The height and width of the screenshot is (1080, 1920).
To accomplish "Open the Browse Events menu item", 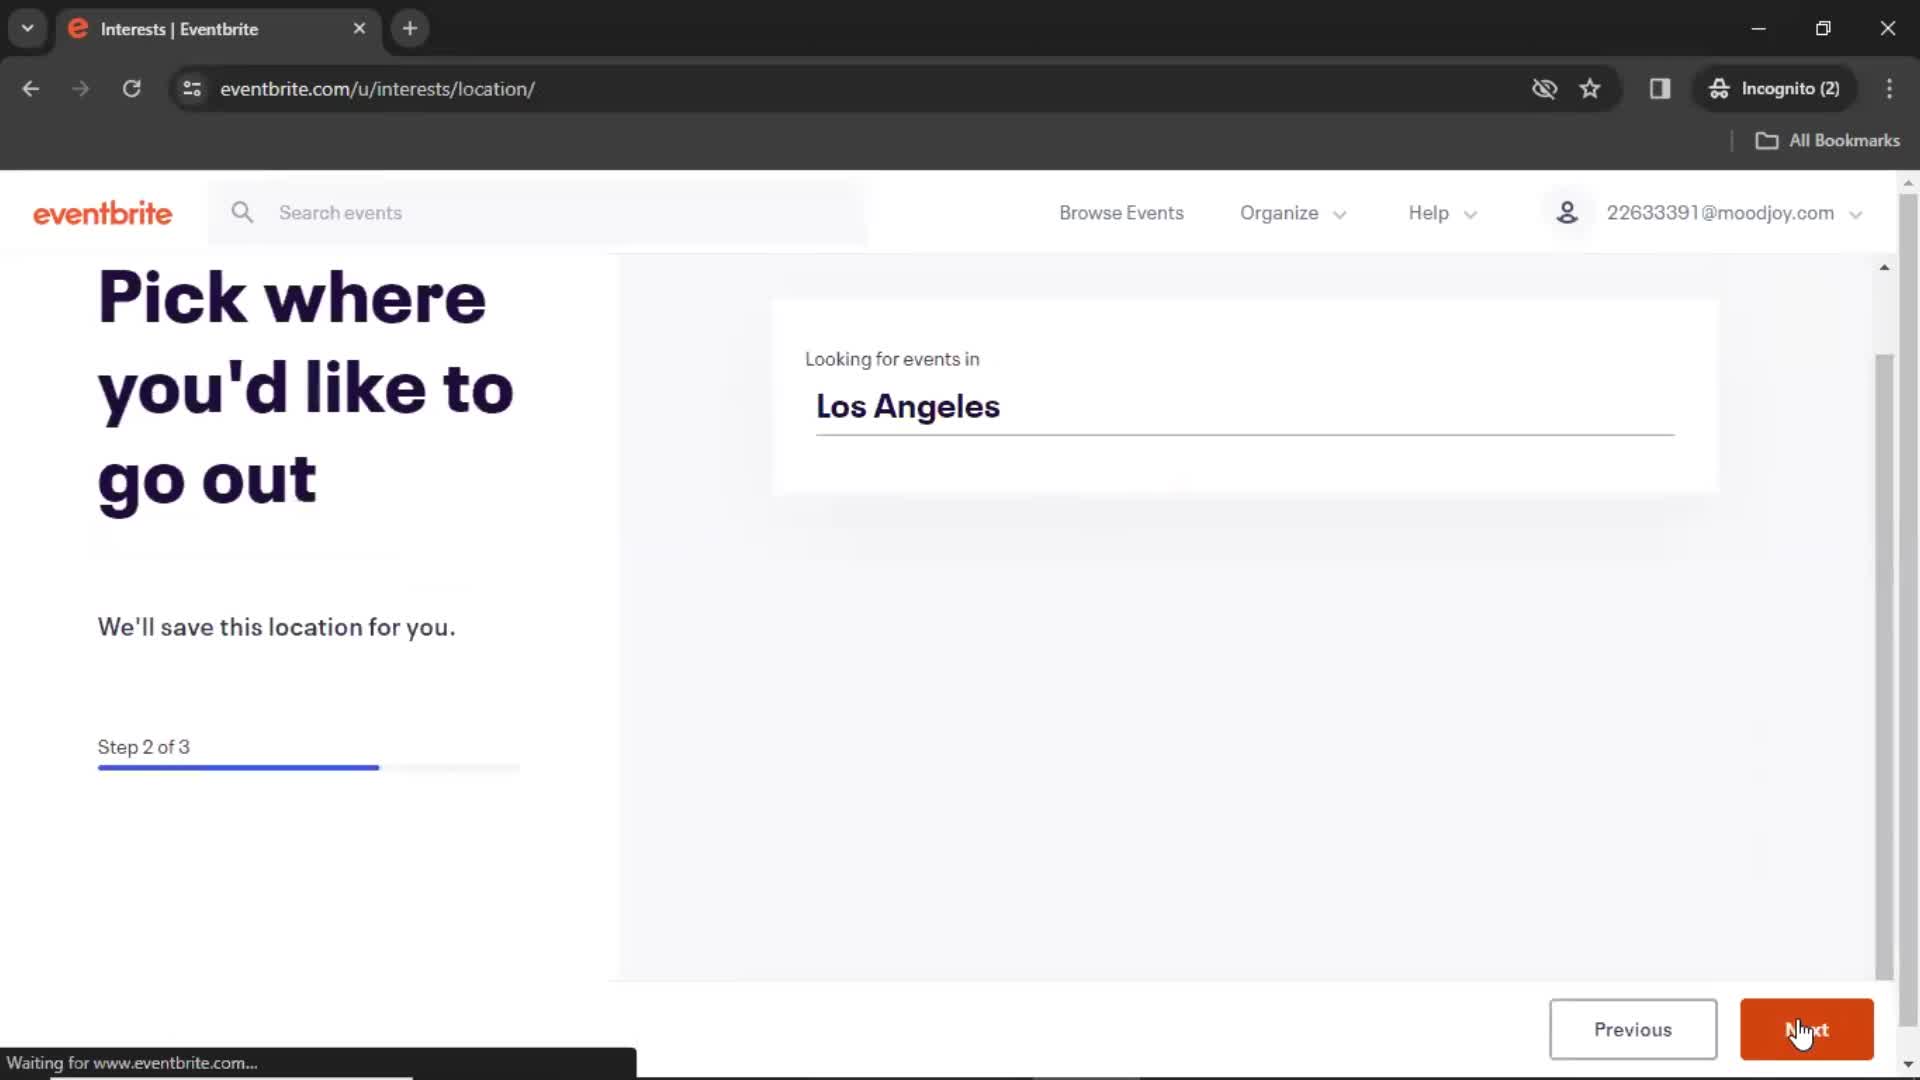I will coord(1121,212).
